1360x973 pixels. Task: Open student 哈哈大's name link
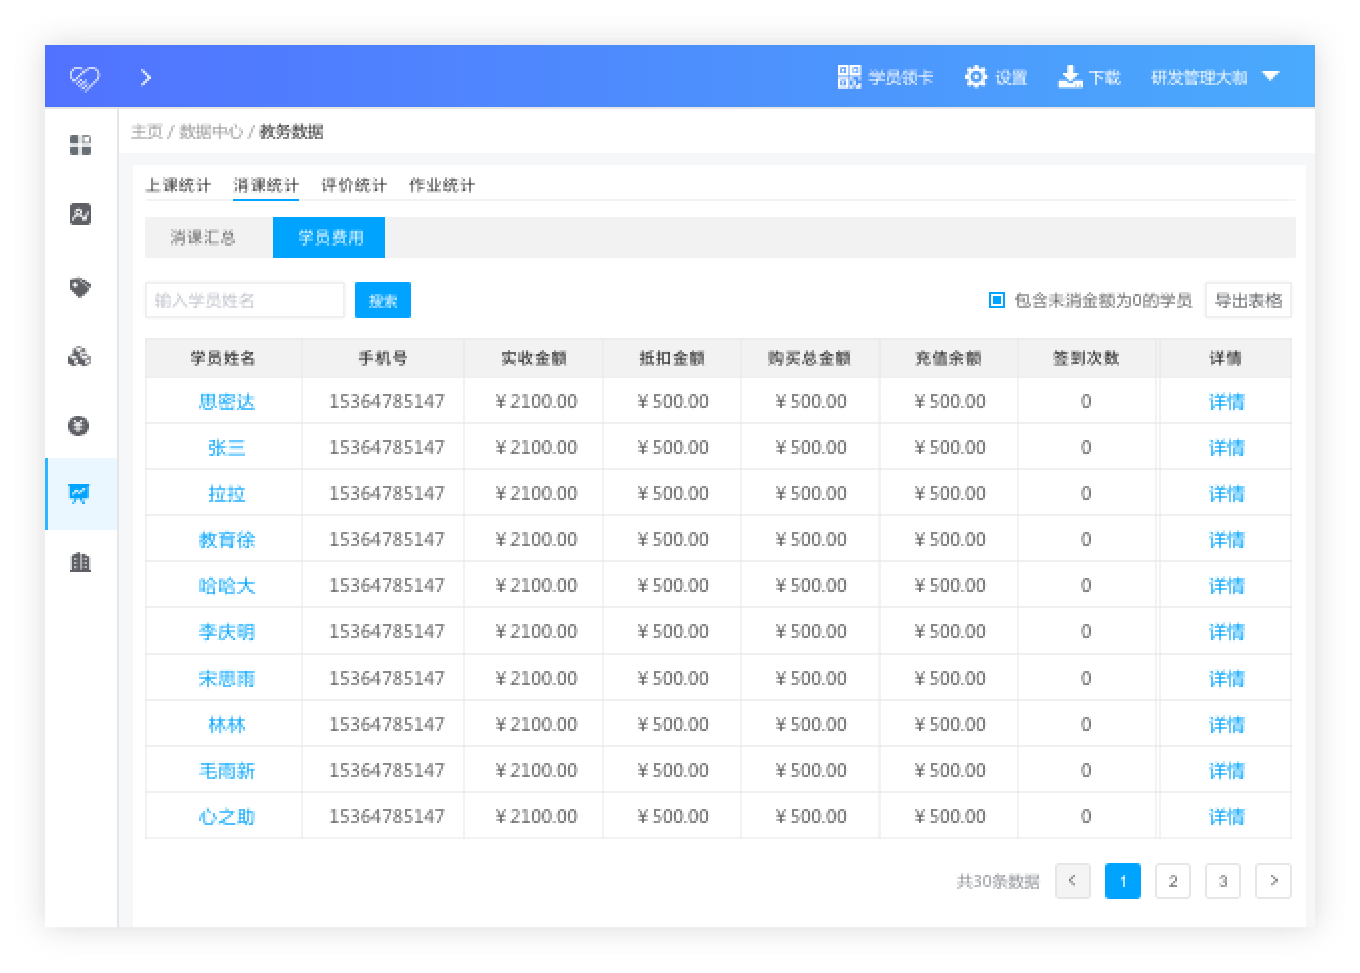pyautogui.click(x=227, y=586)
